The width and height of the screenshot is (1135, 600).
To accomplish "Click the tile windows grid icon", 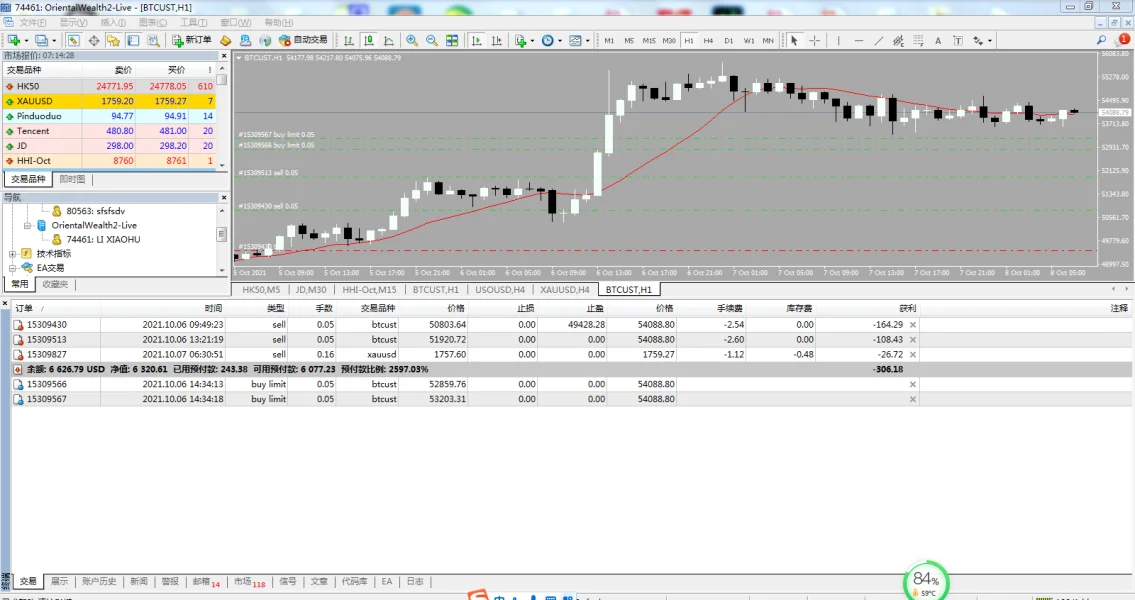I will (452, 40).
